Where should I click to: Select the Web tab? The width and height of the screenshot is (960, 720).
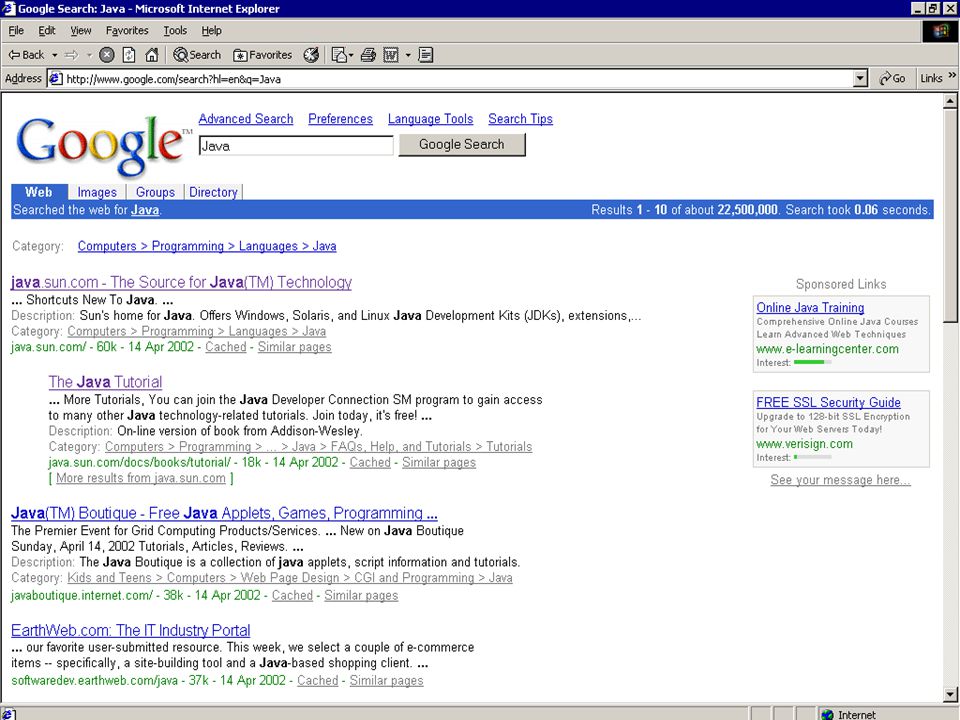39,192
